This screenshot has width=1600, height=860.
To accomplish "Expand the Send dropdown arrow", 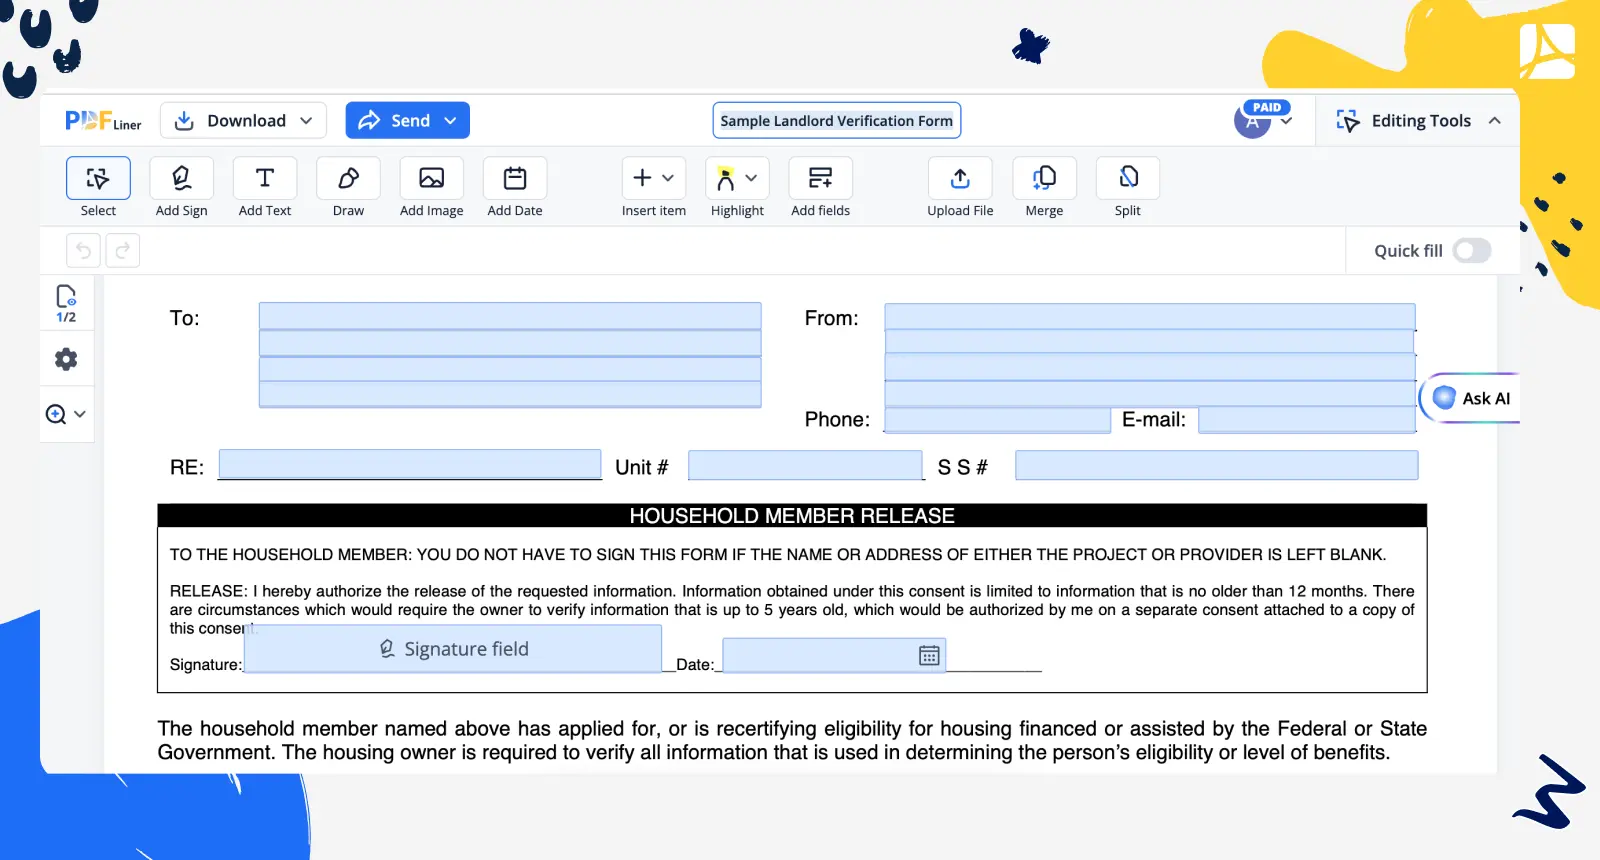I will (450, 121).
